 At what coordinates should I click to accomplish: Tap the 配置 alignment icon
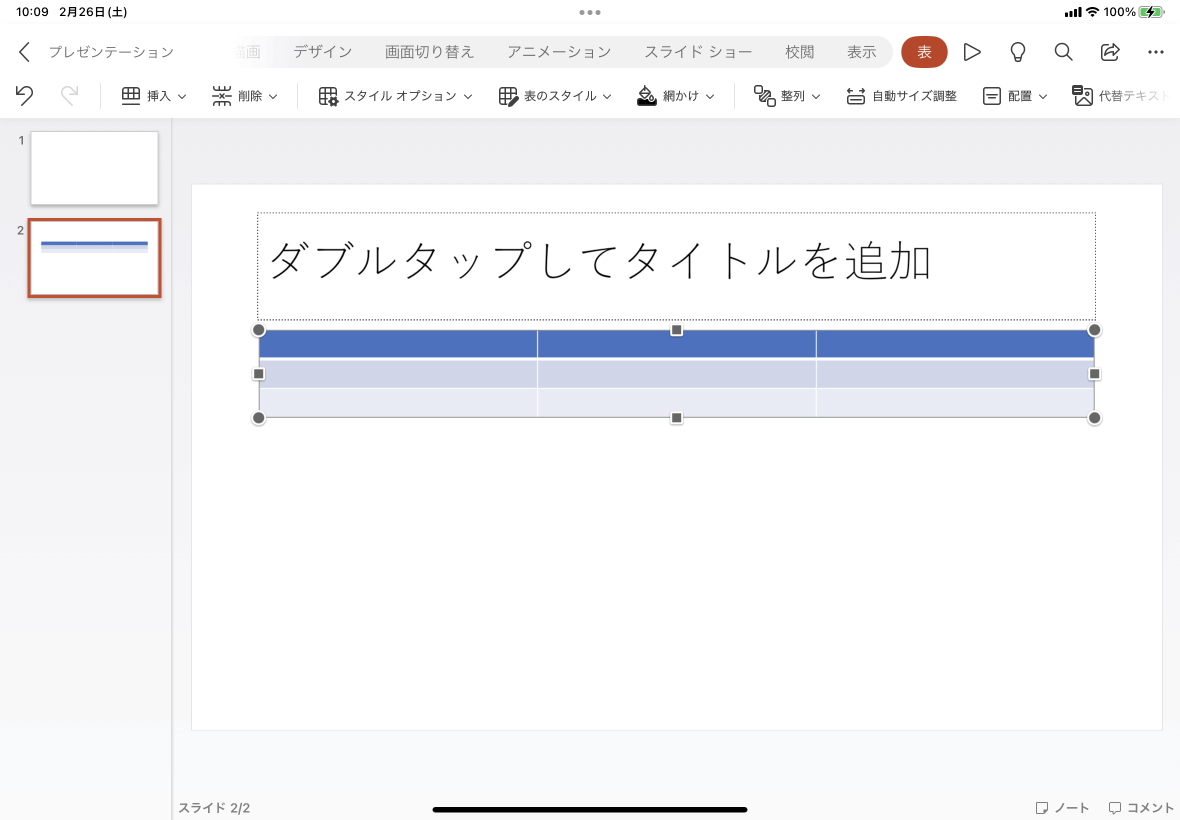click(x=992, y=96)
